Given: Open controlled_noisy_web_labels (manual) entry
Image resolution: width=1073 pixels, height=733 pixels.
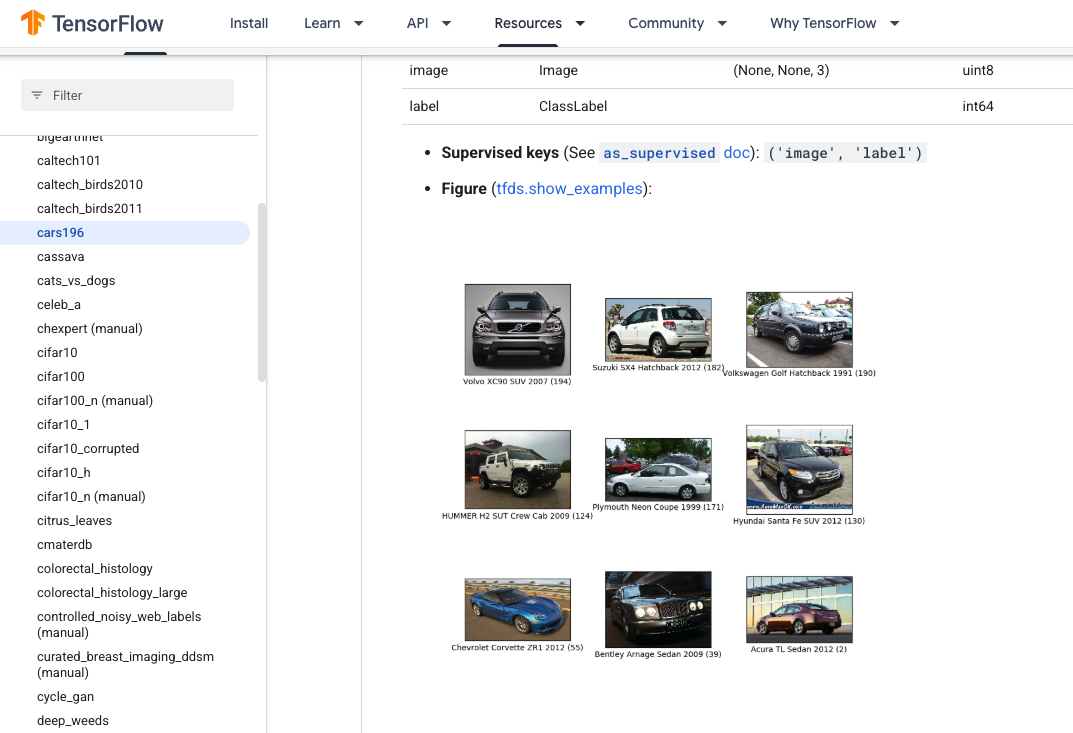Looking at the screenshot, I should [119, 624].
